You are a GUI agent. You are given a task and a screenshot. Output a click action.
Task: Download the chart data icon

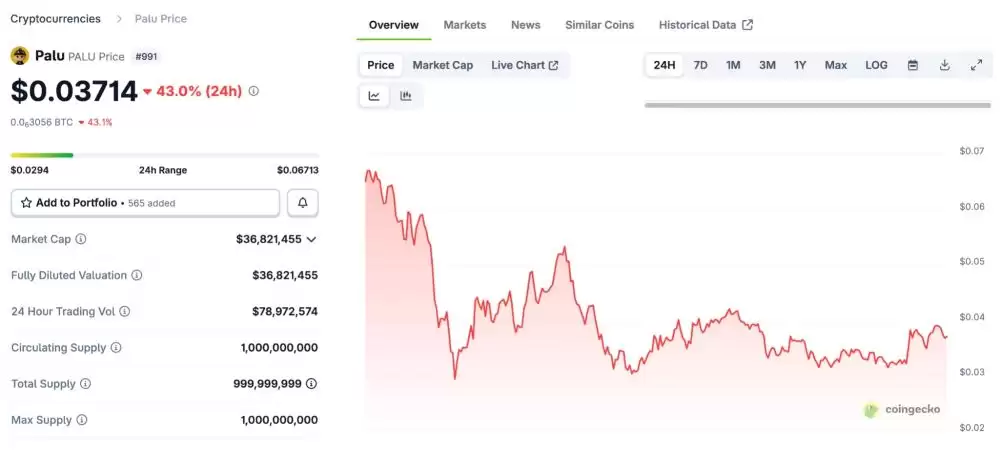click(944, 65)
